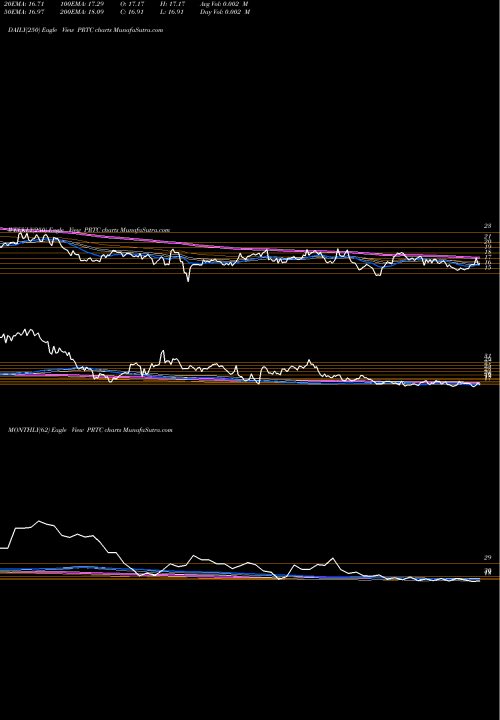Click the DAILY(250) Eagle View chart title

click(85, 30)
